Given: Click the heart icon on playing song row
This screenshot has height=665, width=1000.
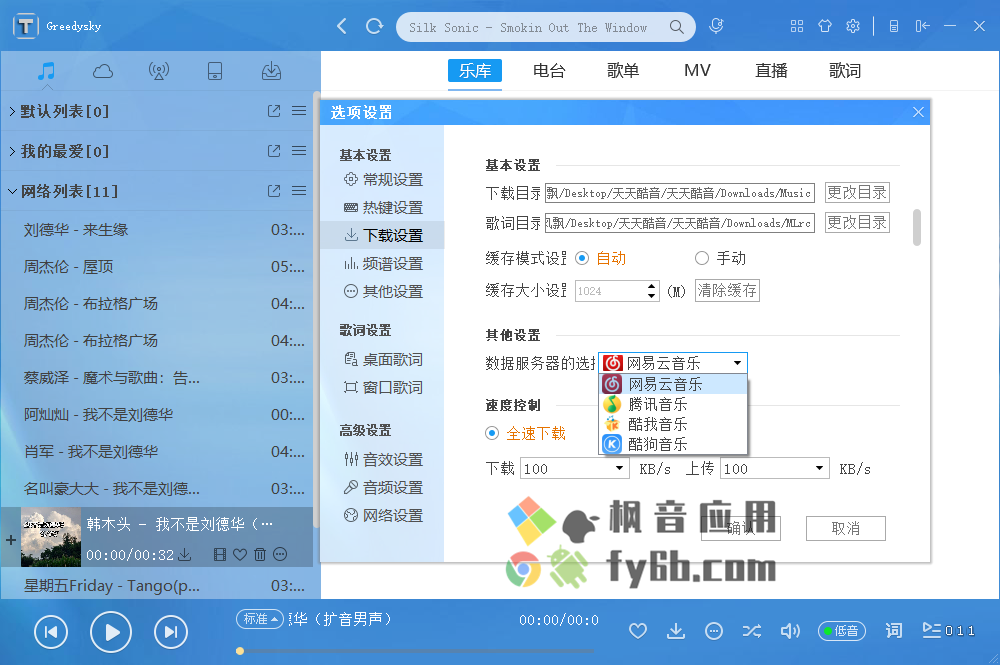Looking at the screenshot, I should [240, 555].
